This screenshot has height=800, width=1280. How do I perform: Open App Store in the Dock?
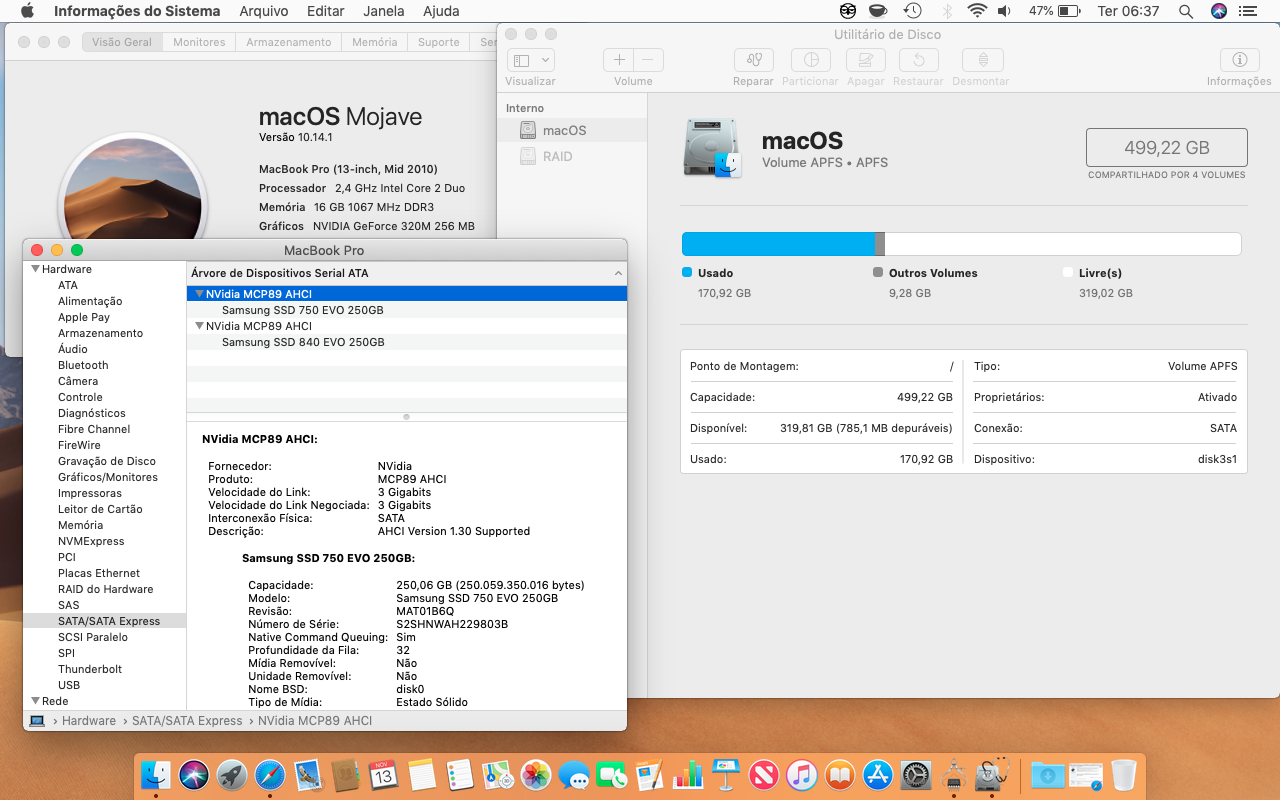[x=878, y=774]
